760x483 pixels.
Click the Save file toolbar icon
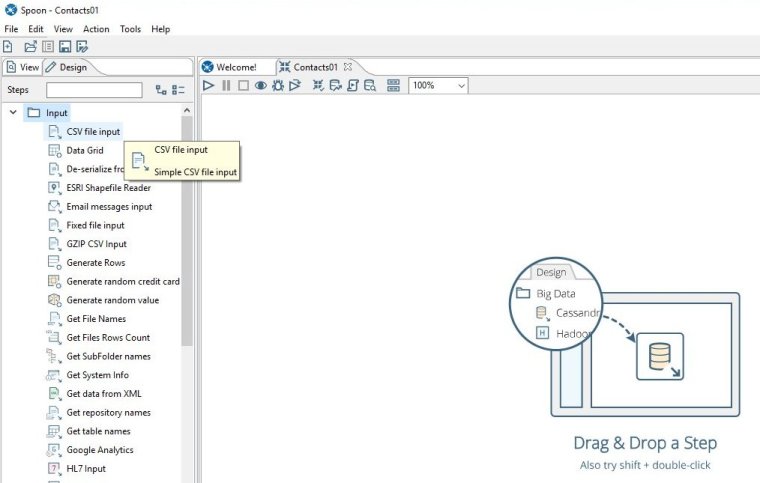pyautogui.click(x=64, y=47)
